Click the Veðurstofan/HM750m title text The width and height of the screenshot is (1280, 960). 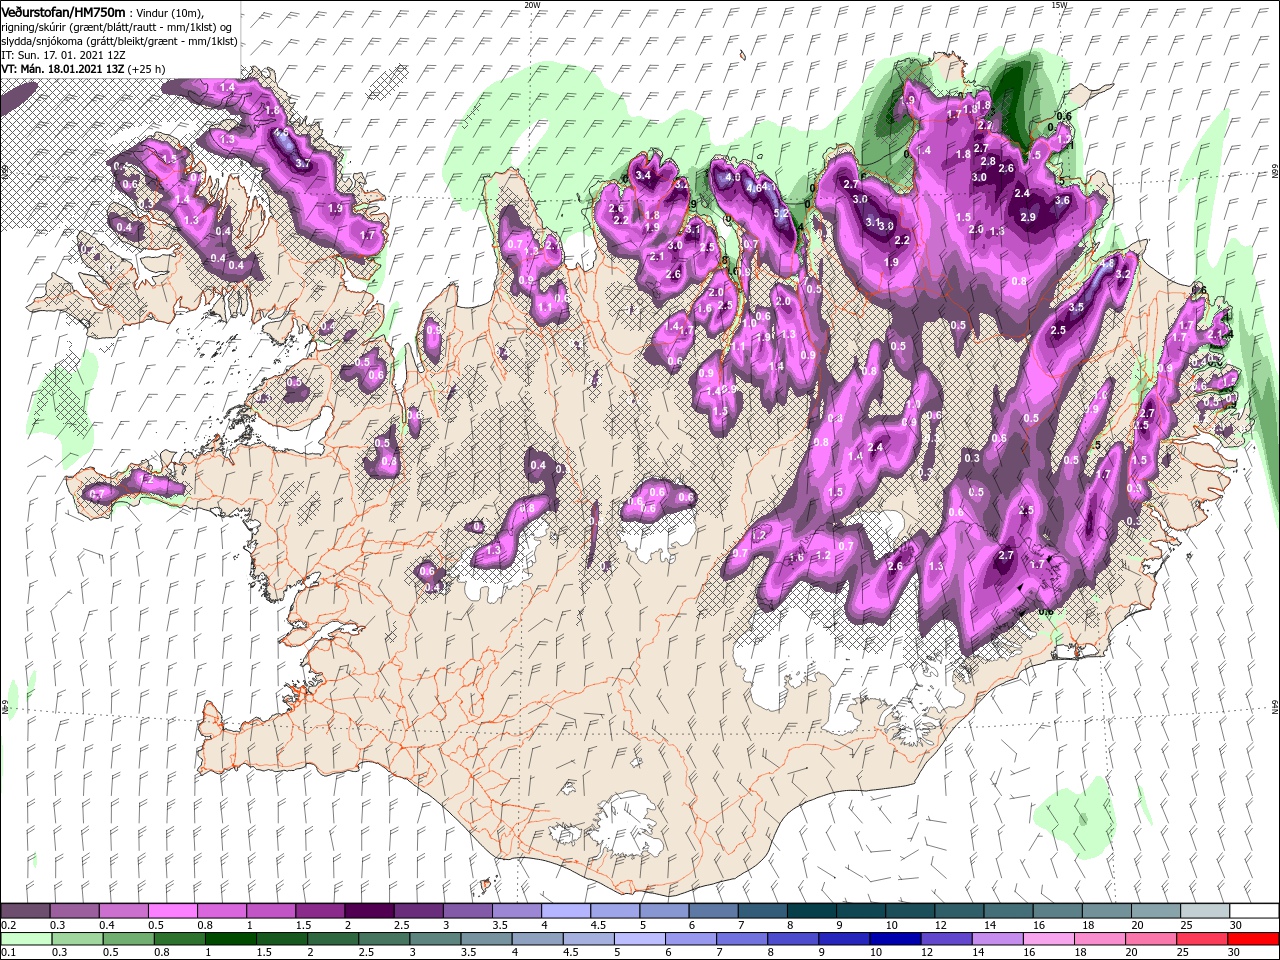[x=63, y=12]
